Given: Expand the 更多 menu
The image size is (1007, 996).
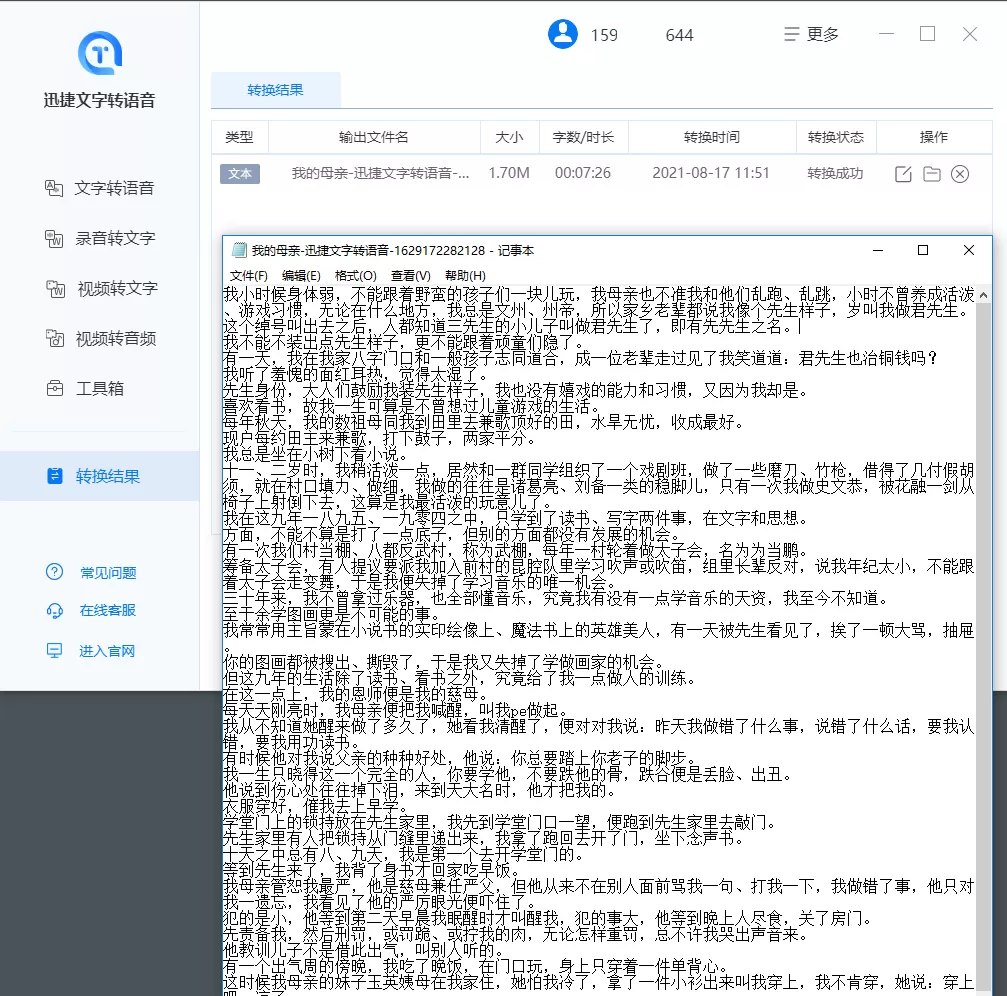Looking at the screenshot, I should tap(812, 34).
